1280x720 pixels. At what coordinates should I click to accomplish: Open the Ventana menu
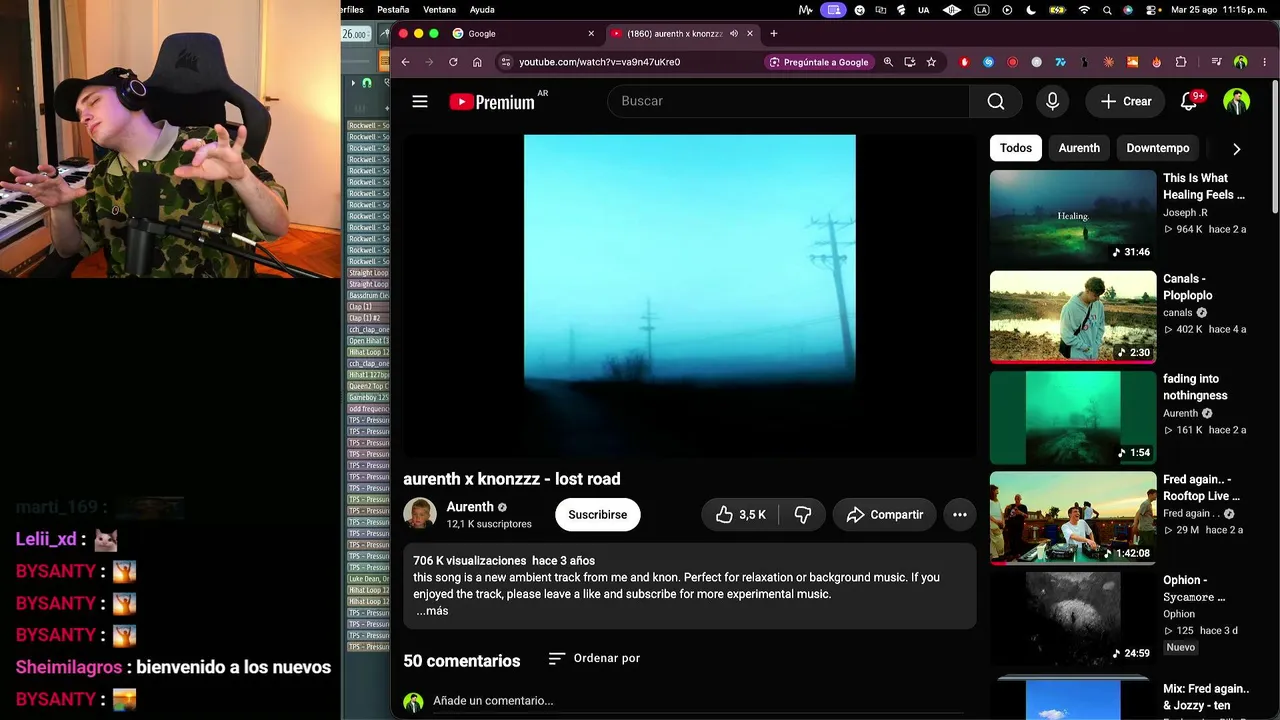(439, 10)
